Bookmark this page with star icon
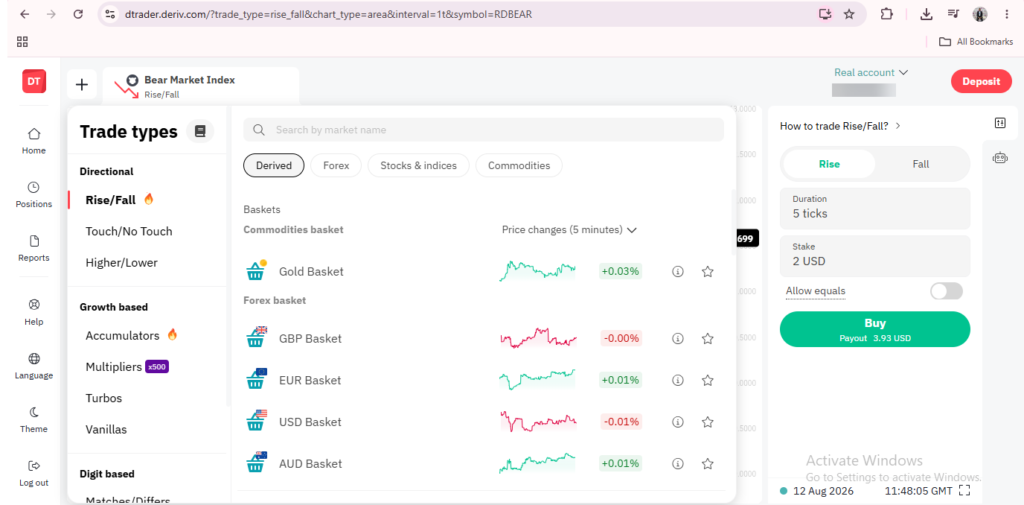The width and height of the screenshot is (1024, 505). pyautogui.click(x=849, y=14)
